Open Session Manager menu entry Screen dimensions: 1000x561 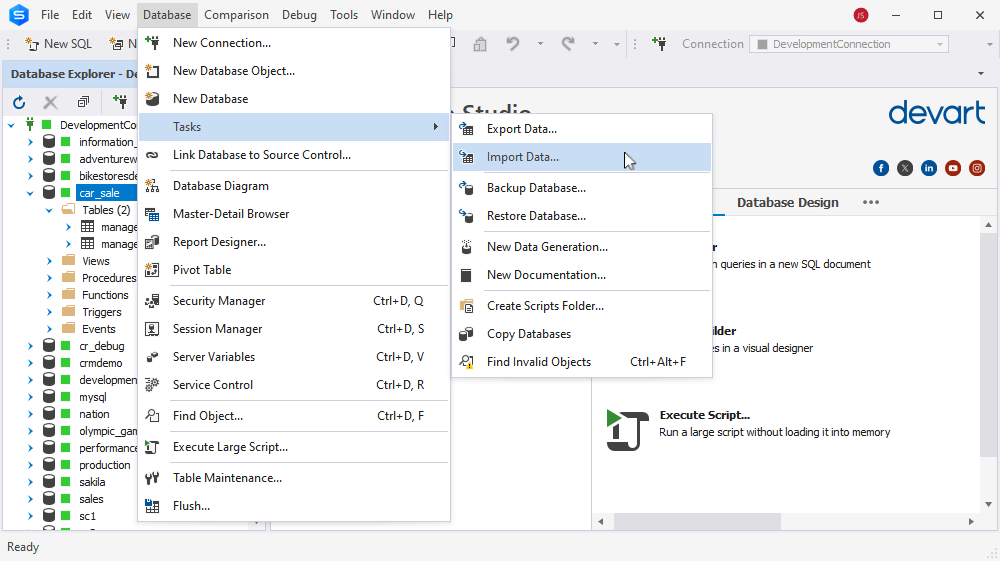coord(294,329)
